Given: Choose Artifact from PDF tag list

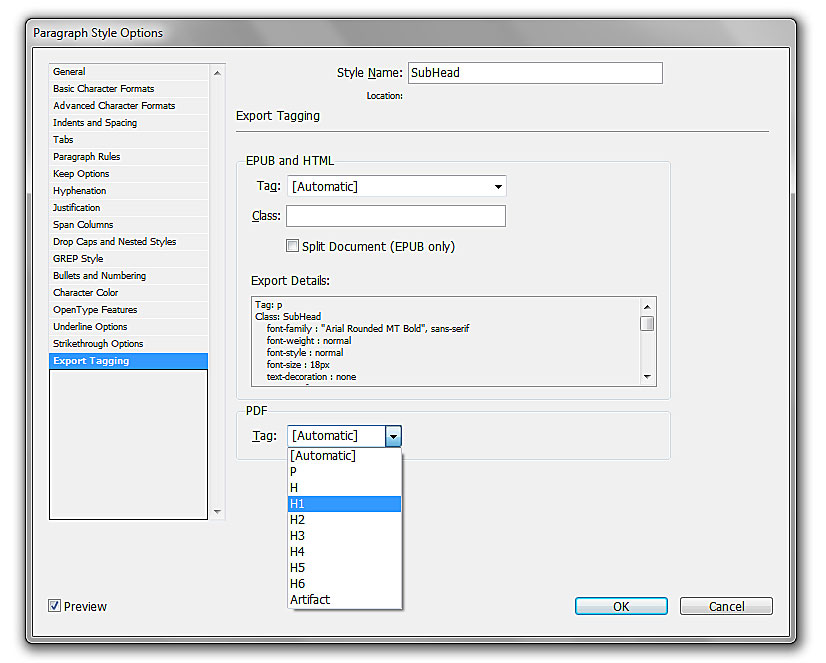Looking at the screenshot, I should (345, 600).
